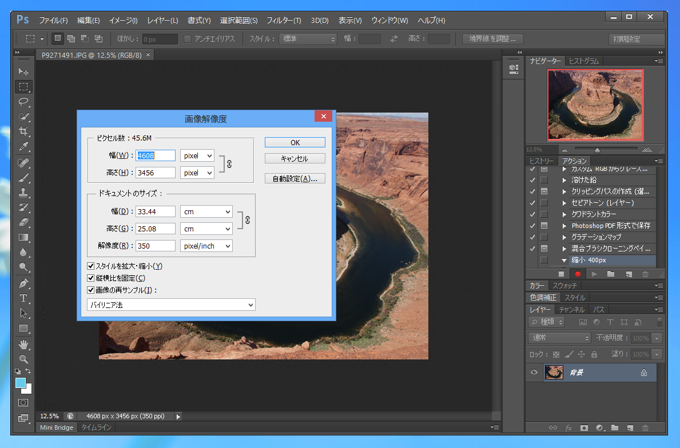Select the Horizontal Type tool

[x=23, y=298]
